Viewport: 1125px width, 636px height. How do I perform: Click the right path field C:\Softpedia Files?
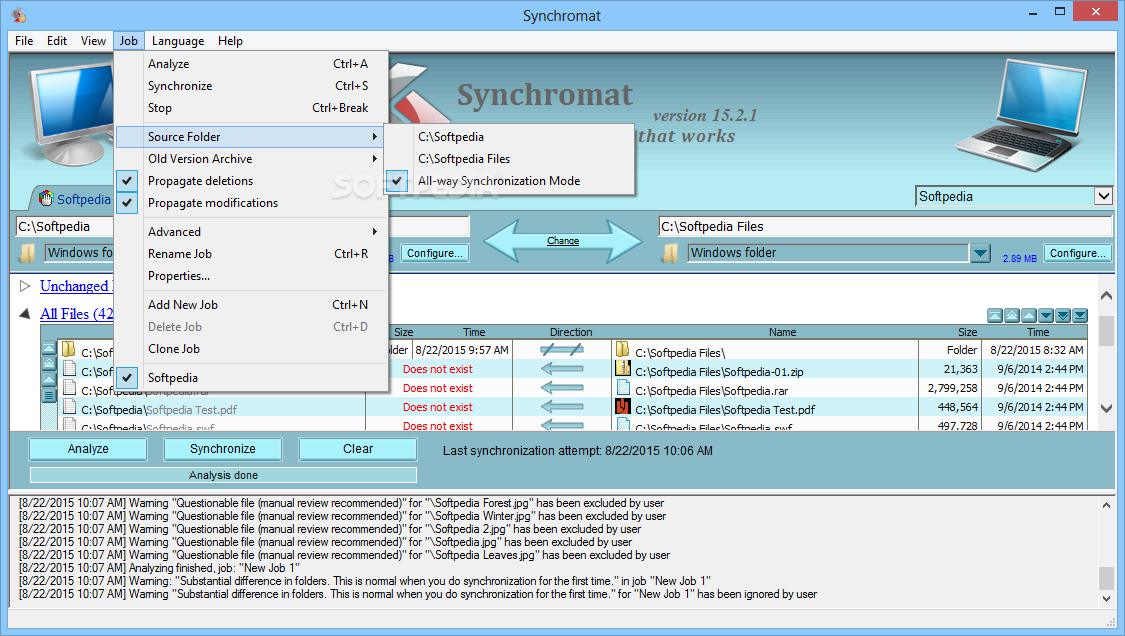point(885,226)
